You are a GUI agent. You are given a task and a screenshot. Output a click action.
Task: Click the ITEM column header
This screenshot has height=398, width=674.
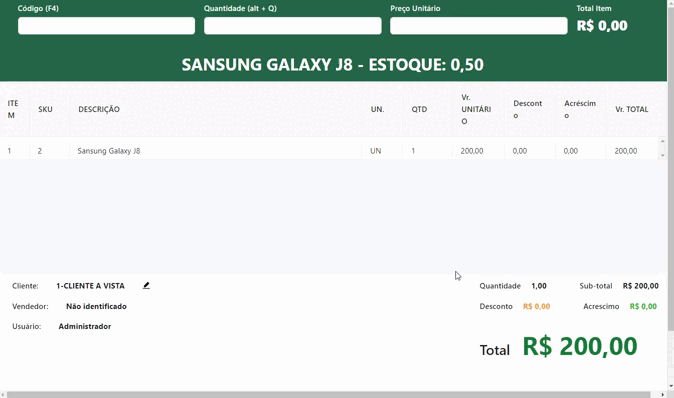click(x=12, y=109)
